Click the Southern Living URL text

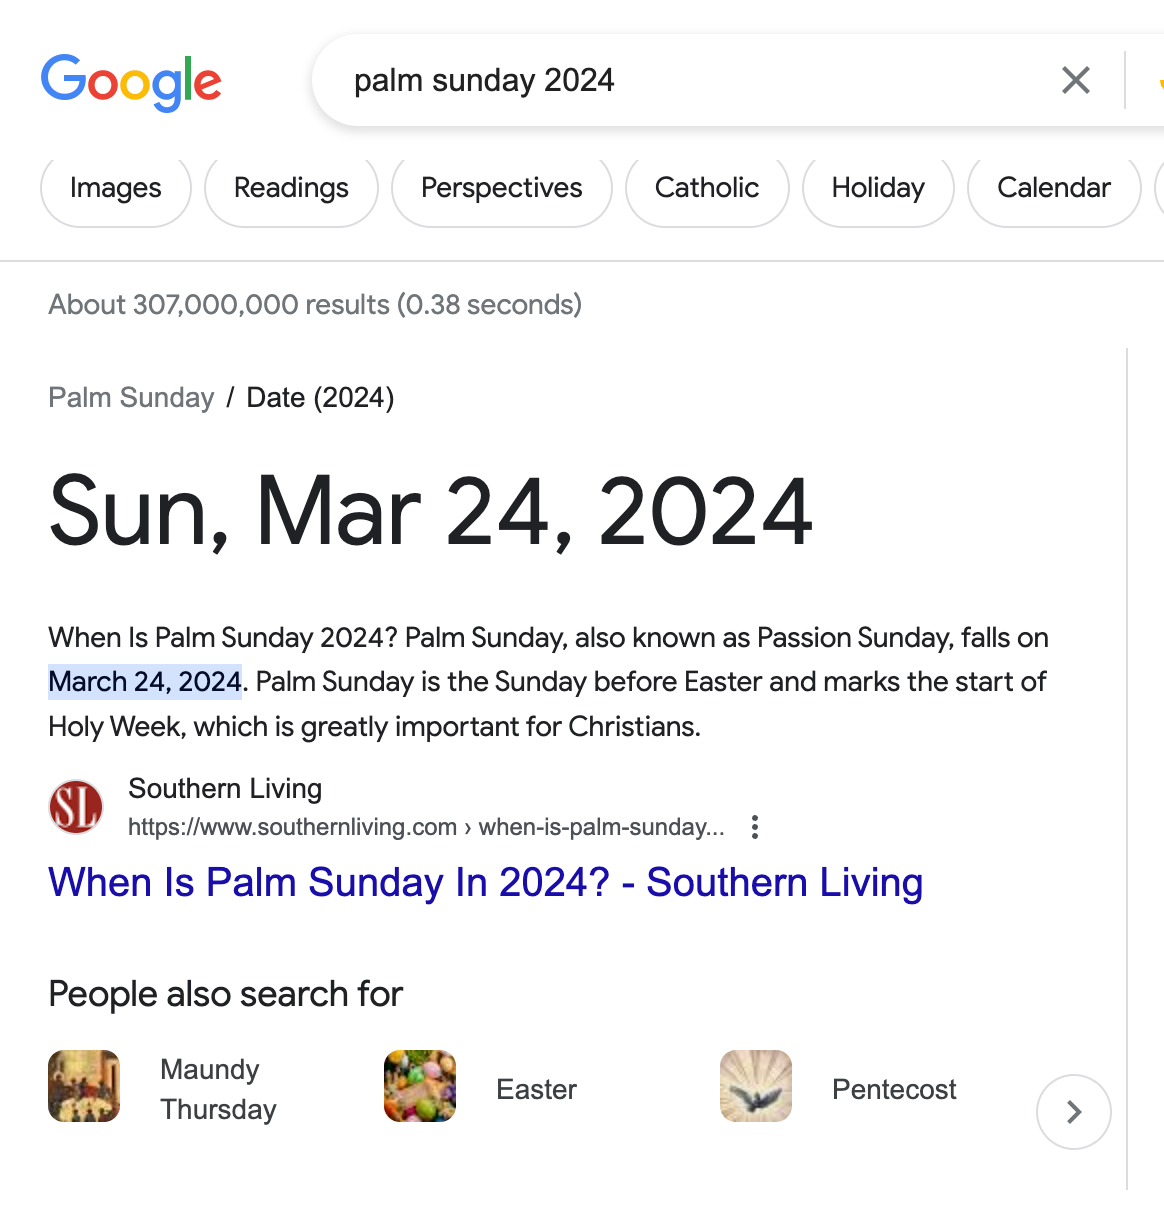click(426, 828)
